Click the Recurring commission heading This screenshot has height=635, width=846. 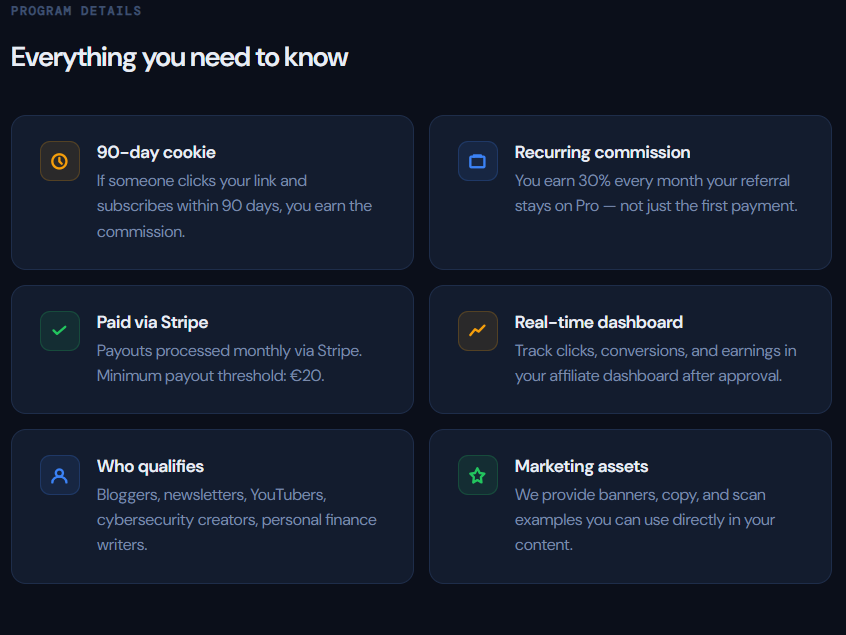click(x=602, y=152)
